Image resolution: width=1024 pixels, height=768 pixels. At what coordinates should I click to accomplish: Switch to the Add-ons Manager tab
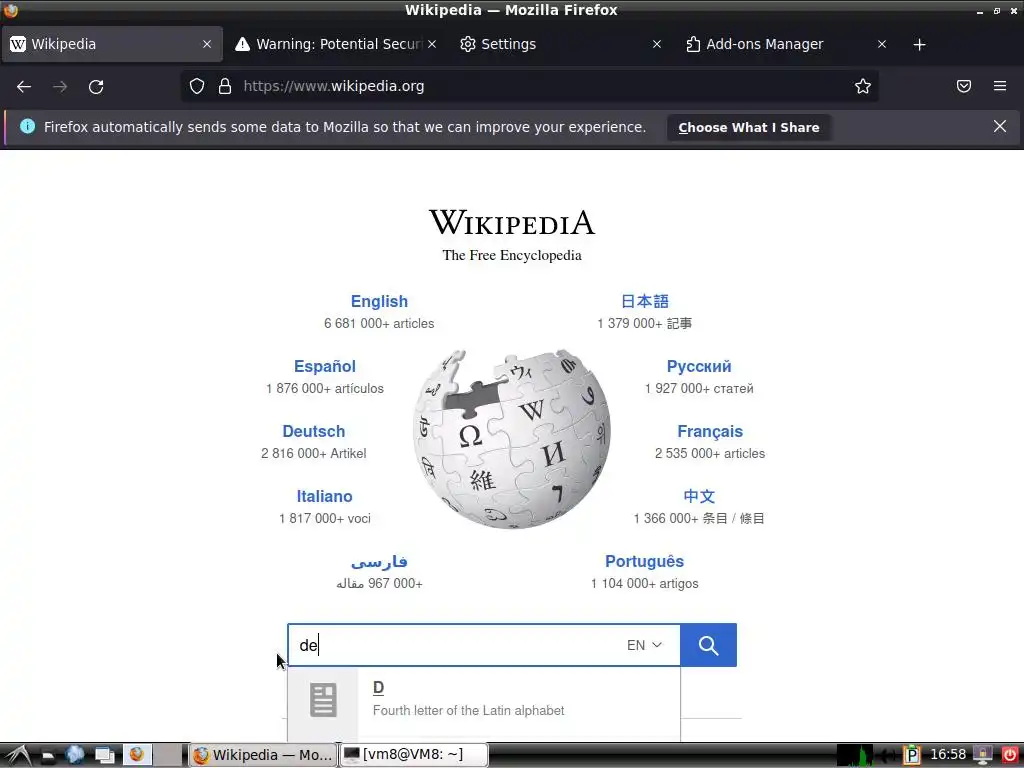786,44
